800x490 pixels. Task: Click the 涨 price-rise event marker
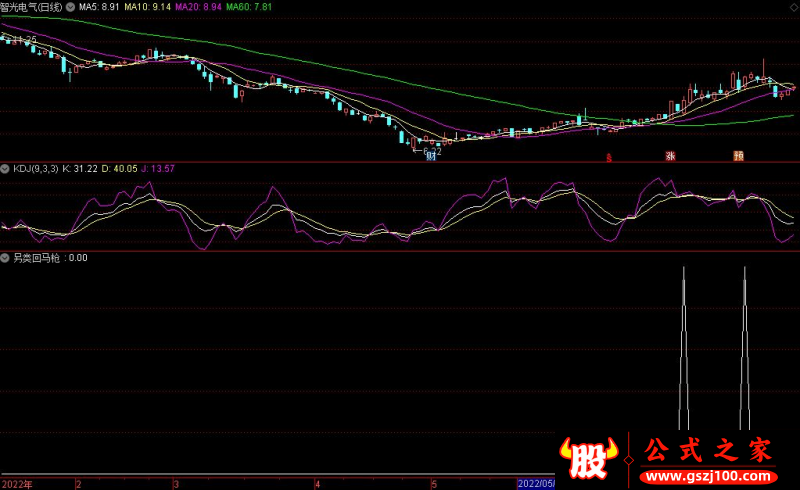coord(670,156)
